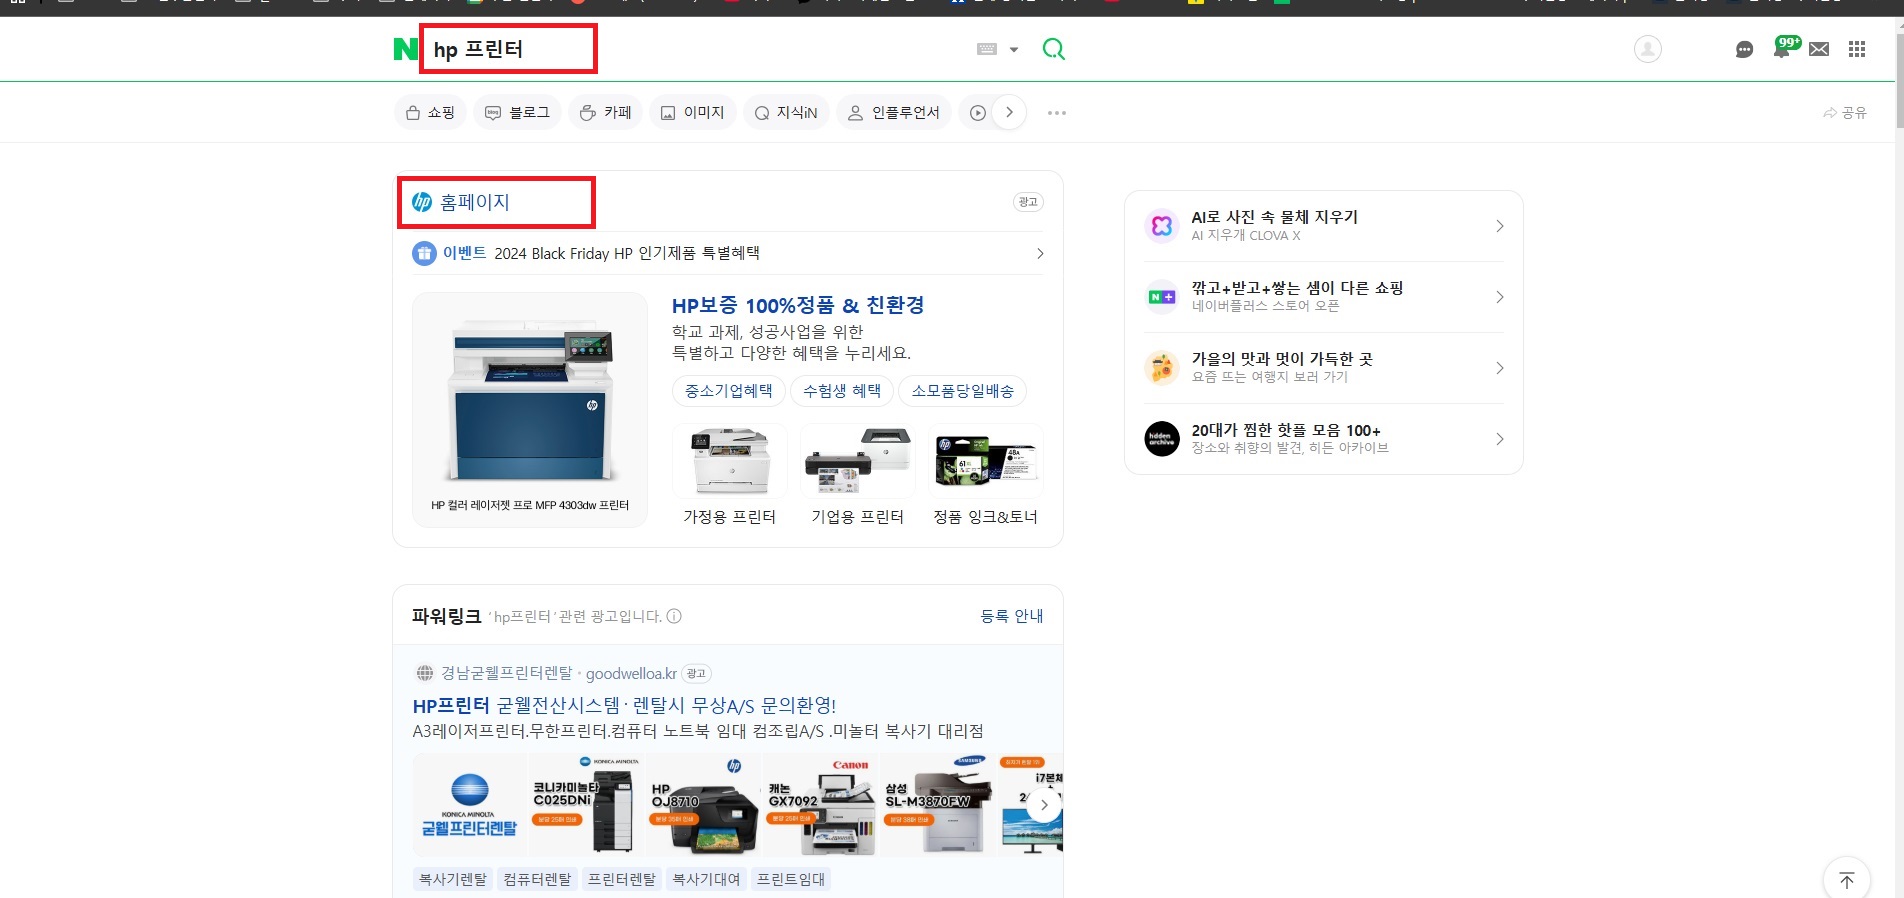Switch to the 지식iN tab

[x=786, y=113]
